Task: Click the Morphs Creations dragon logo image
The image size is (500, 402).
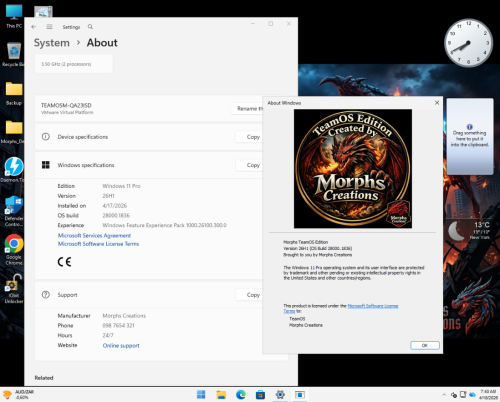Action: tap(353, 169)
